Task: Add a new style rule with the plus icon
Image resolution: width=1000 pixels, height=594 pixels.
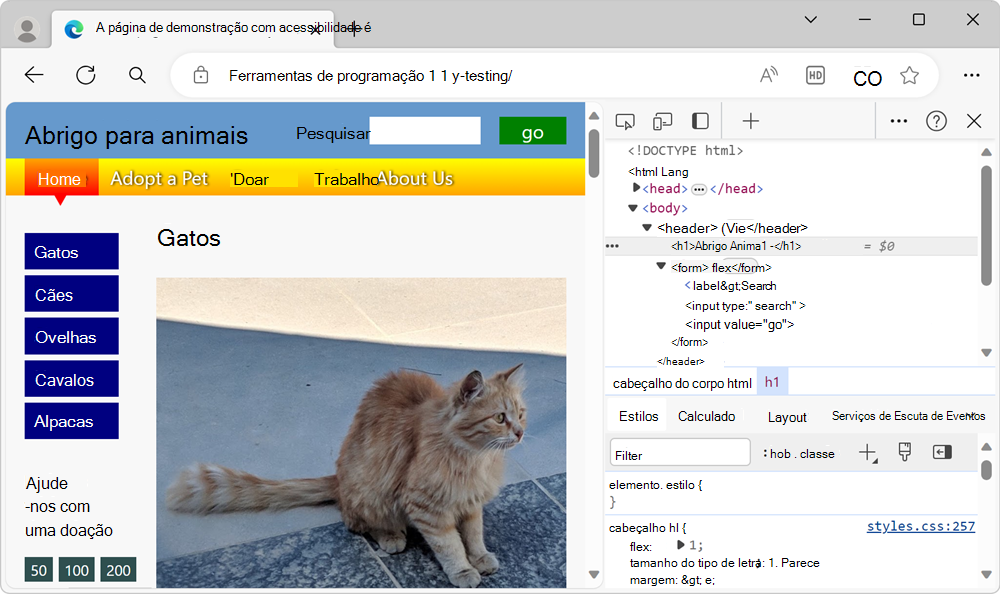Action: [866, 452]
